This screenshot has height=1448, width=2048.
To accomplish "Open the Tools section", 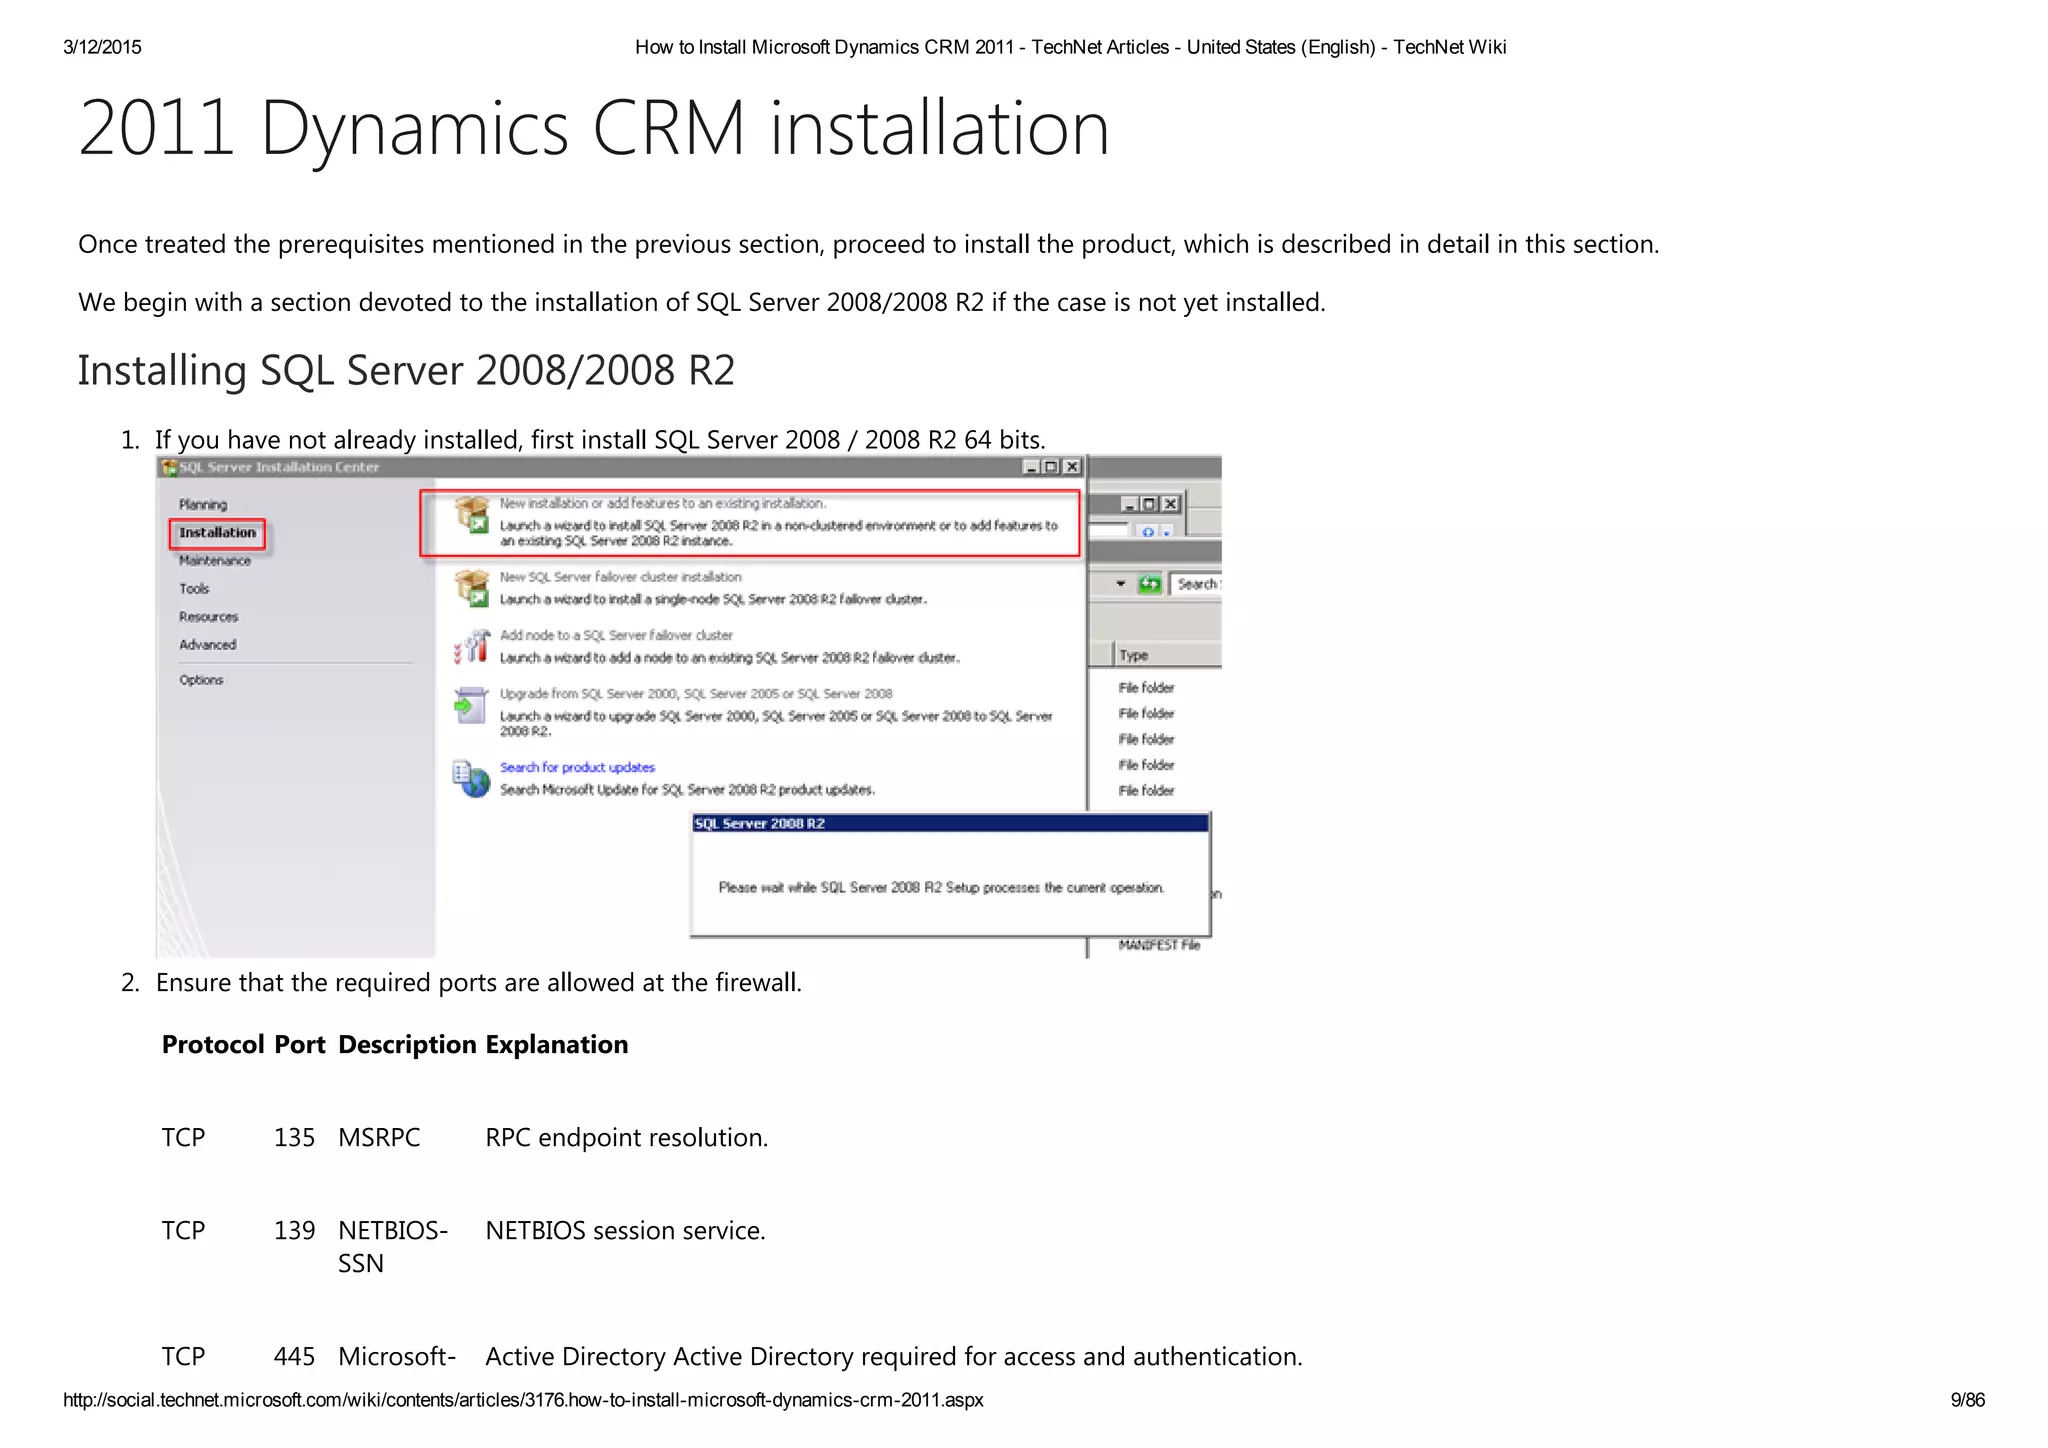I will tap(194, 589).
